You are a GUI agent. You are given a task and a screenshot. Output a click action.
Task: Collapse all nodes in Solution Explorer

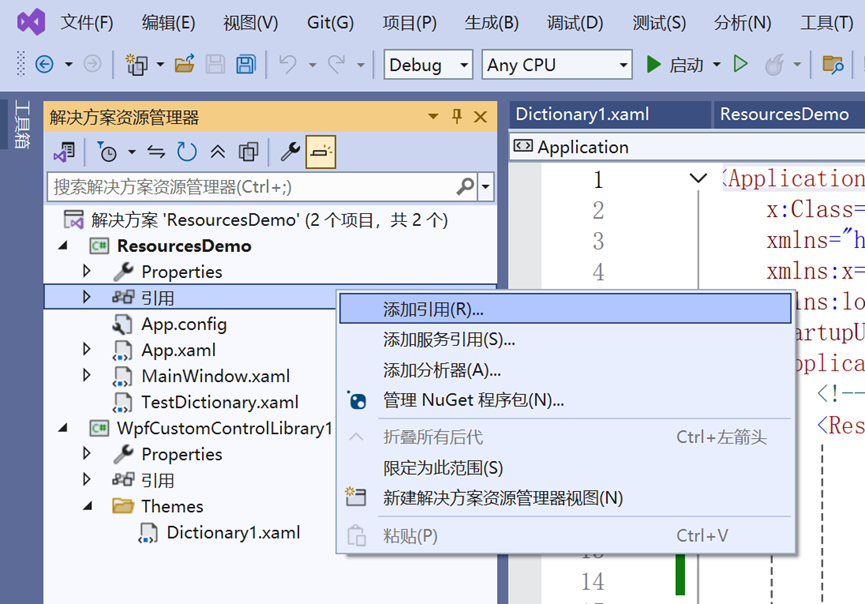[x=217, y=152]
